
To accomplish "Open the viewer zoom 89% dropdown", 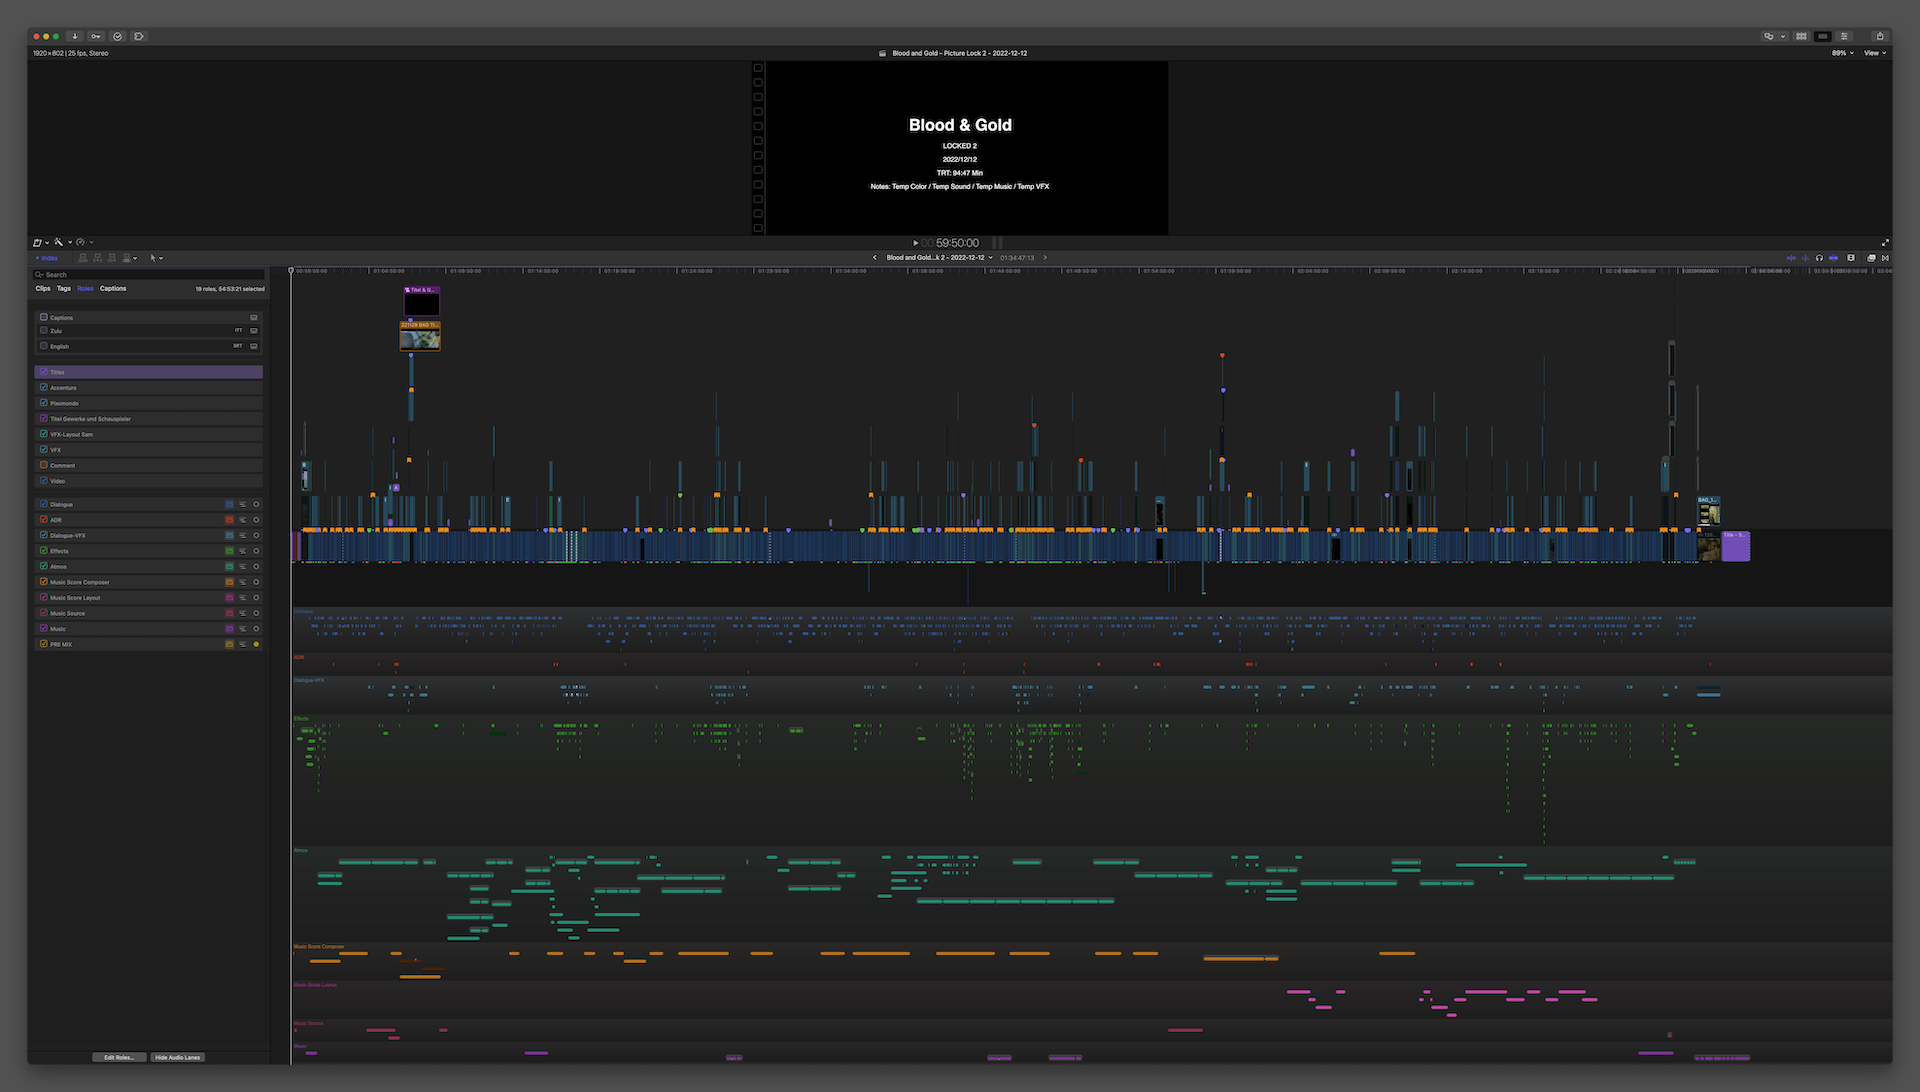I will coord(1842,53).
